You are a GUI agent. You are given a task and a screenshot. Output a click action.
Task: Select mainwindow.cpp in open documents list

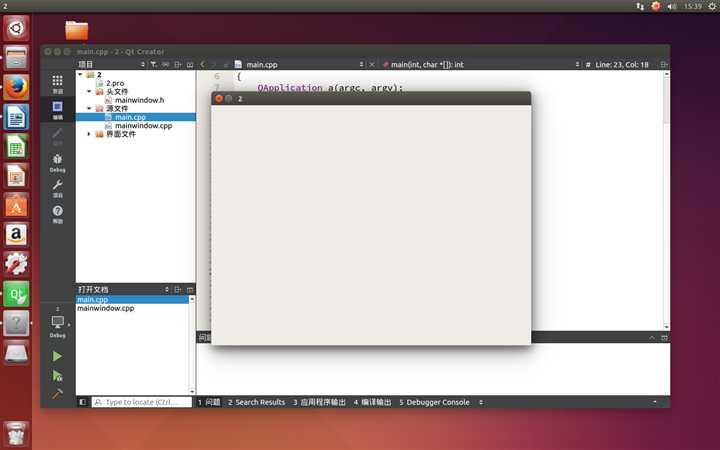[106, 308]
